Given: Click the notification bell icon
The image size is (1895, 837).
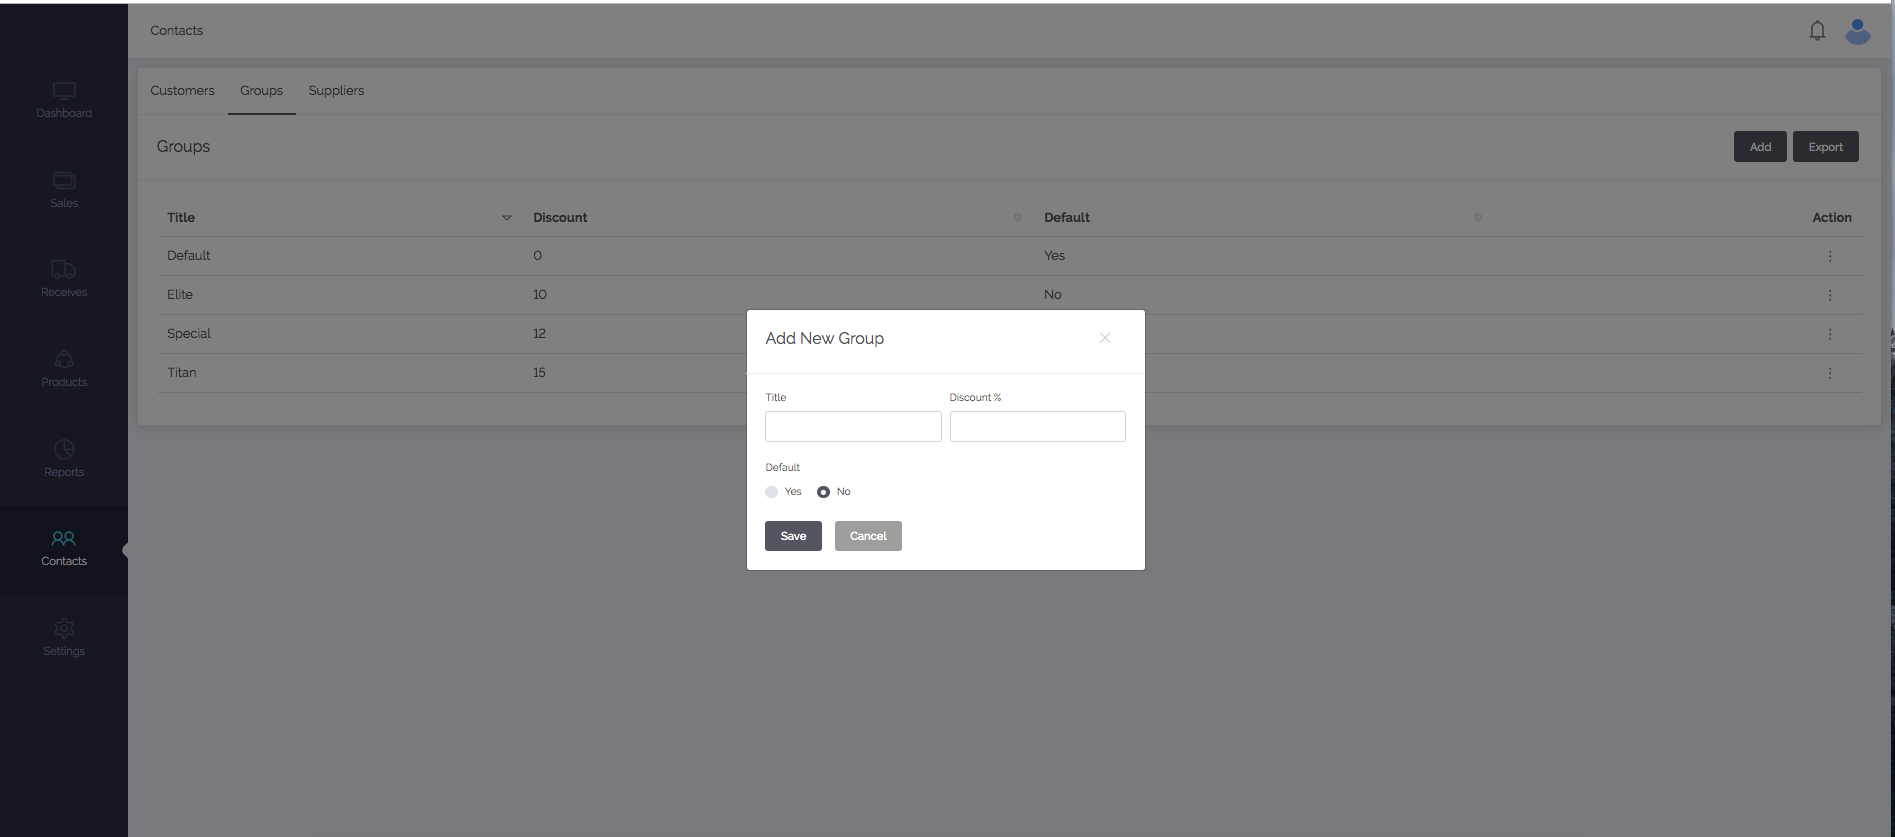Looking at the screenshot, I should [x=1817, y=31].
